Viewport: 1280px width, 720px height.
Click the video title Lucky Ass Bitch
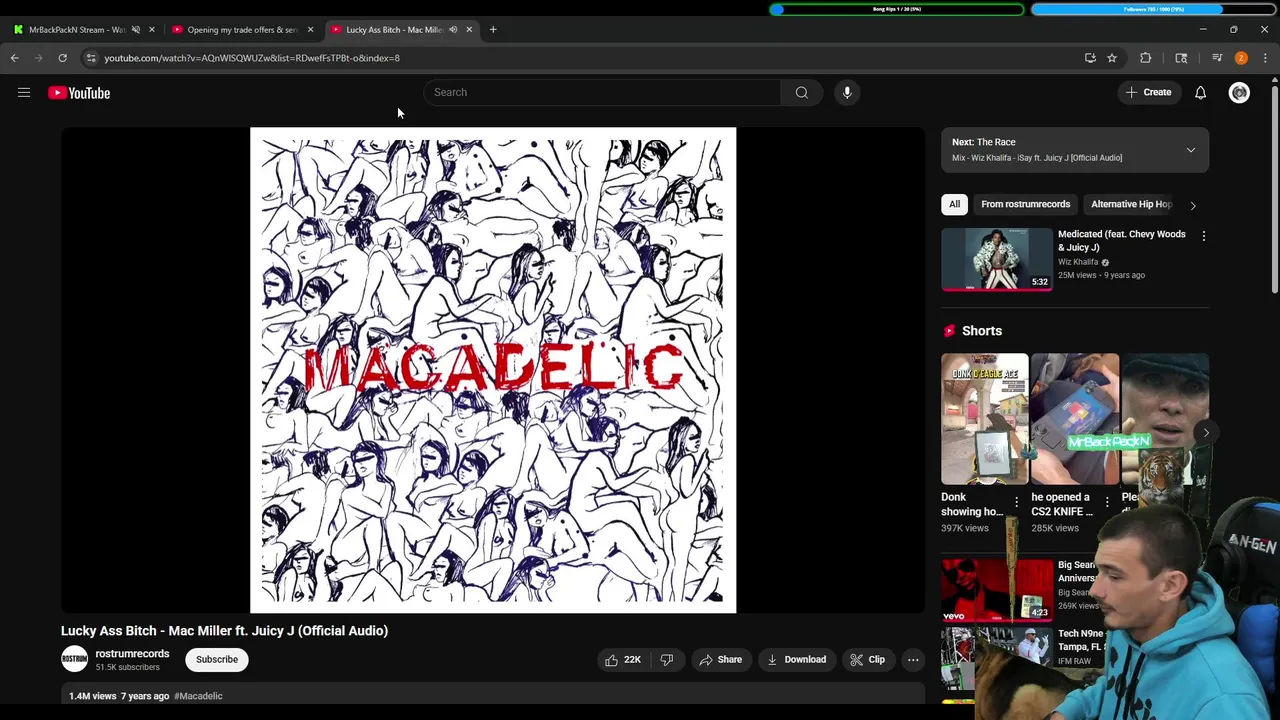pyautogui.click(x=224, y=631)
